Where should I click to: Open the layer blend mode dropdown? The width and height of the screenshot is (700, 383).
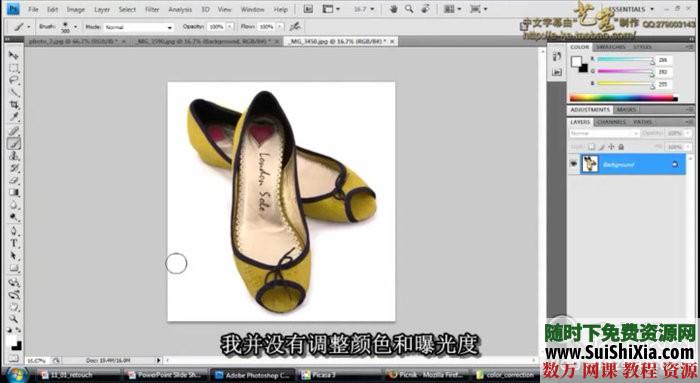604,133
